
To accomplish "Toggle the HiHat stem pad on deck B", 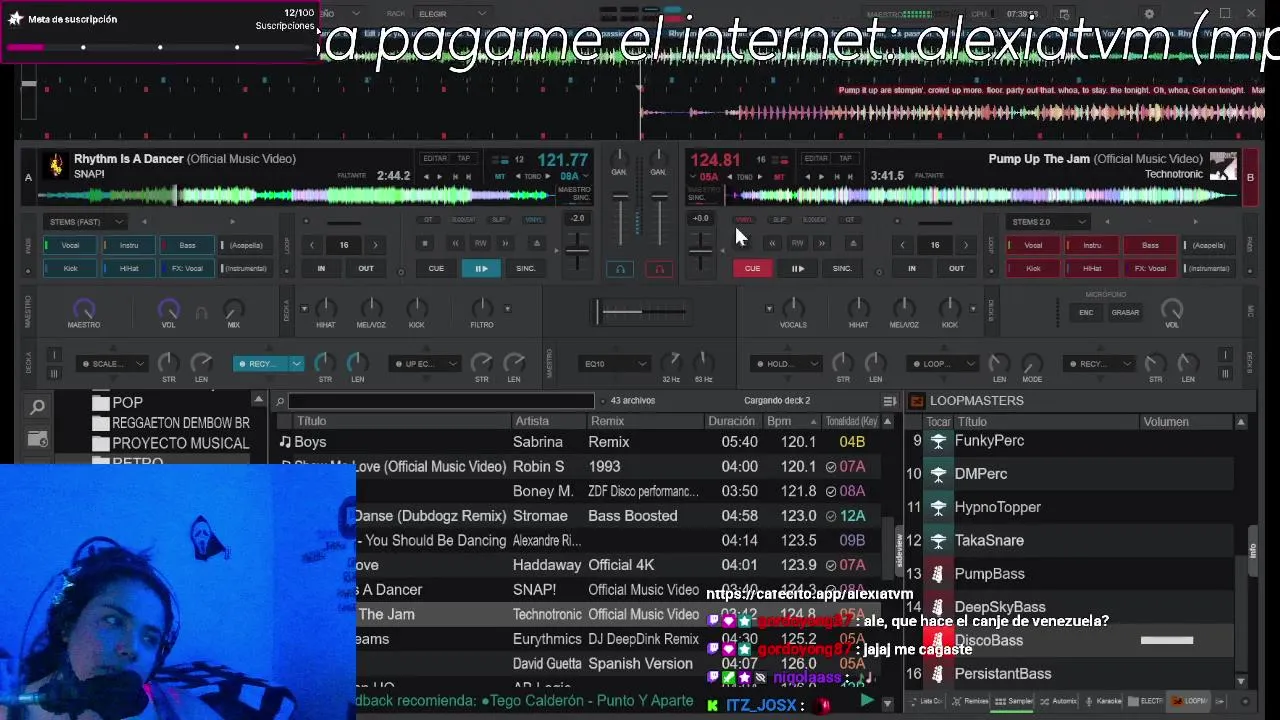I will click(x=1092, y=268).
